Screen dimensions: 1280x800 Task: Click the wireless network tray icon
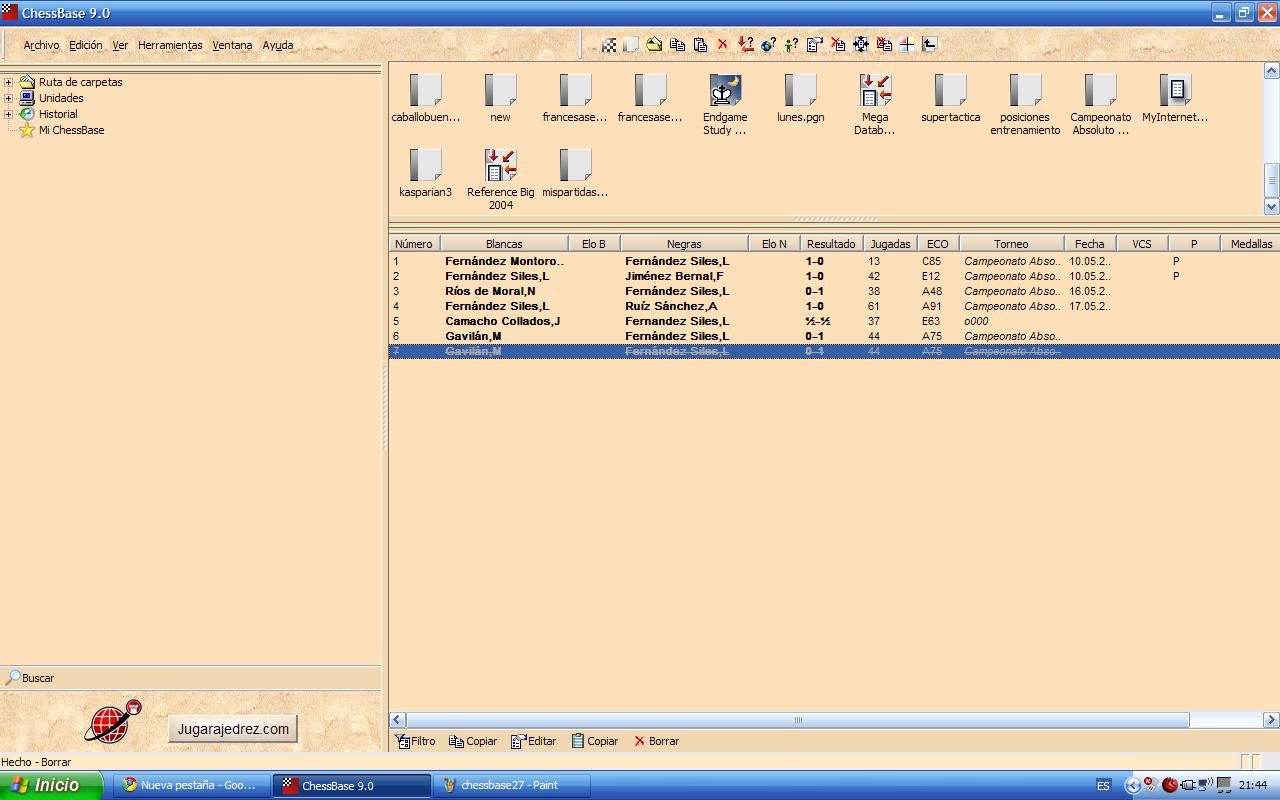tap(1205, 785)
